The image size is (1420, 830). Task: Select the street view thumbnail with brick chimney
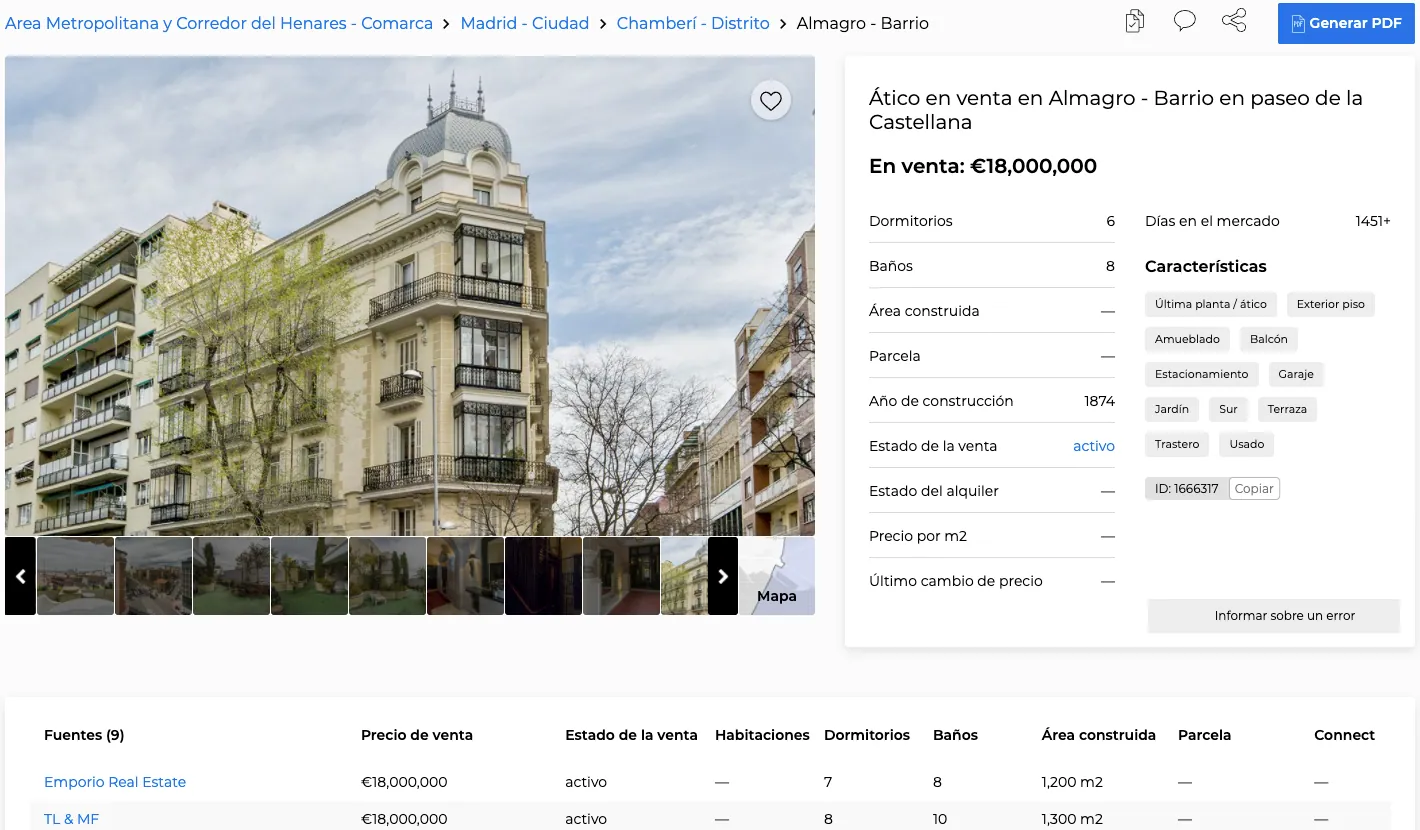click(154, 576)
